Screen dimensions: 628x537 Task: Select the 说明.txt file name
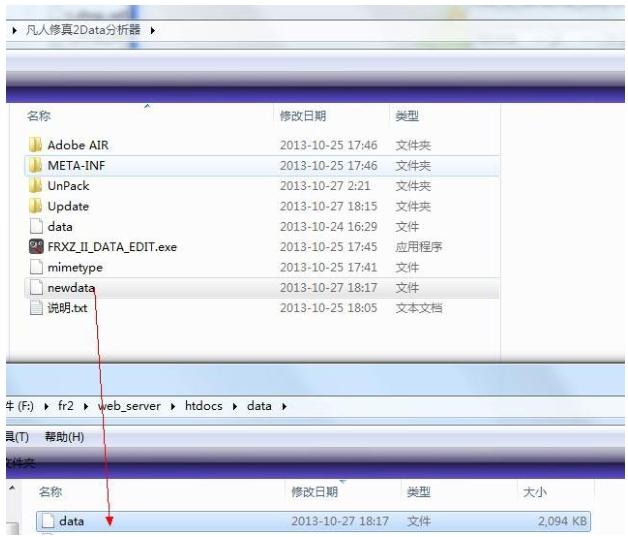tap(67, 308)
